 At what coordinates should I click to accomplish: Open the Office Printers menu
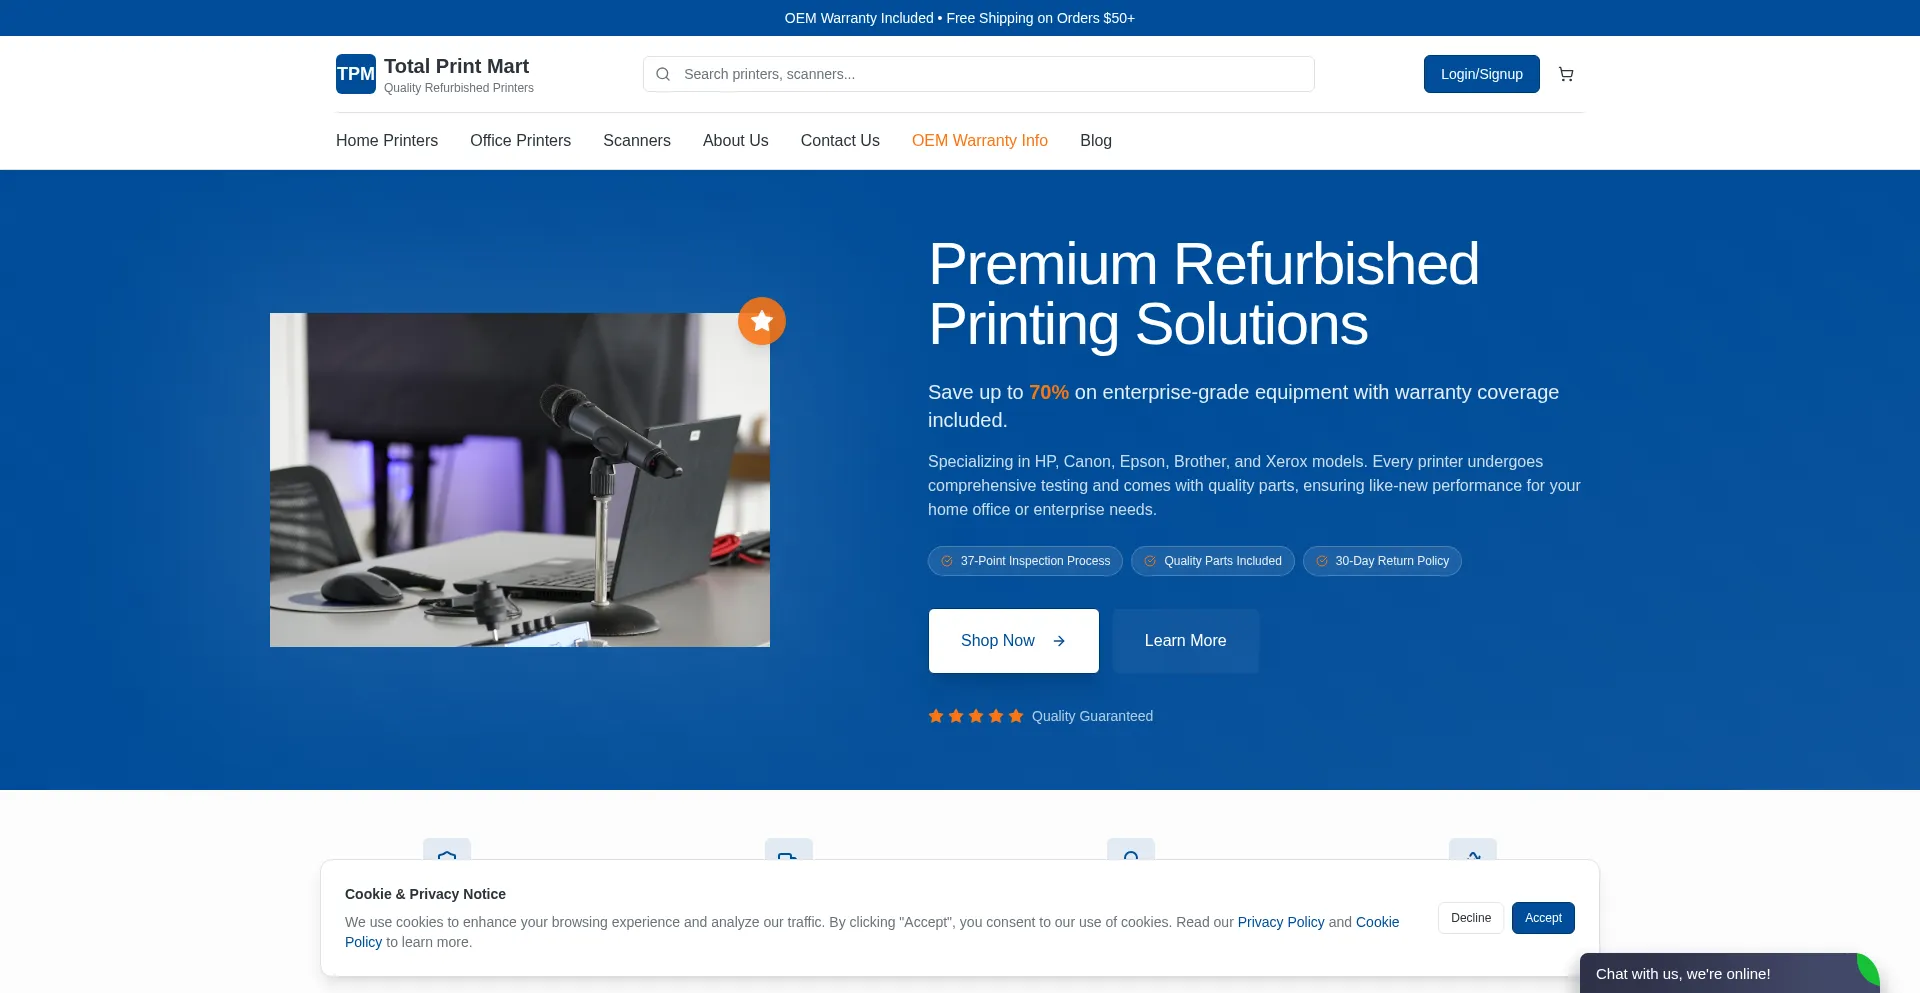point(520,141)
